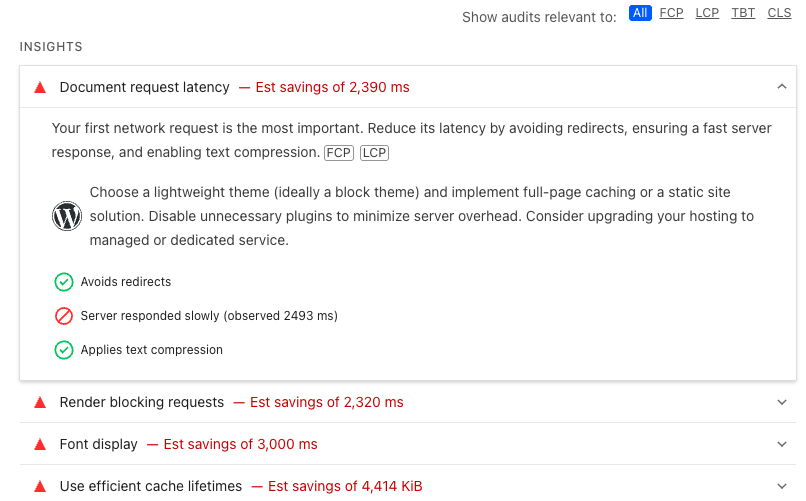
Task: Expand the Render blocking requests chevron
Action: [782, 403]
